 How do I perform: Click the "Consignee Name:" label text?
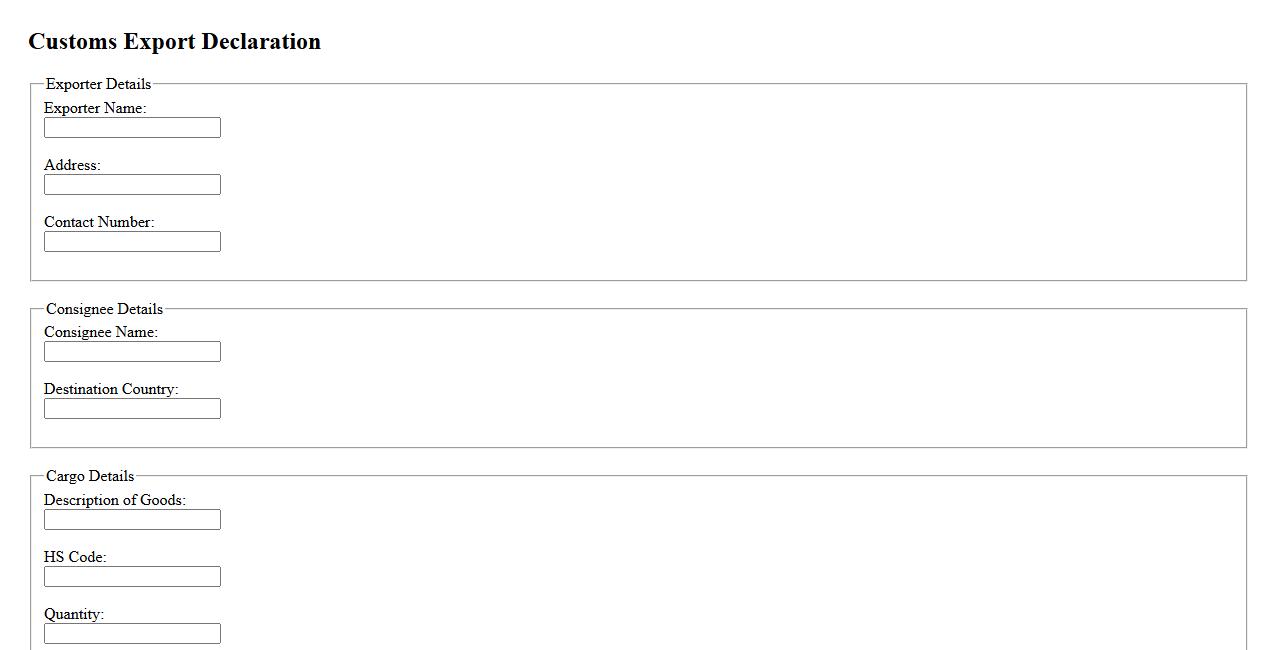coord(101,332)
